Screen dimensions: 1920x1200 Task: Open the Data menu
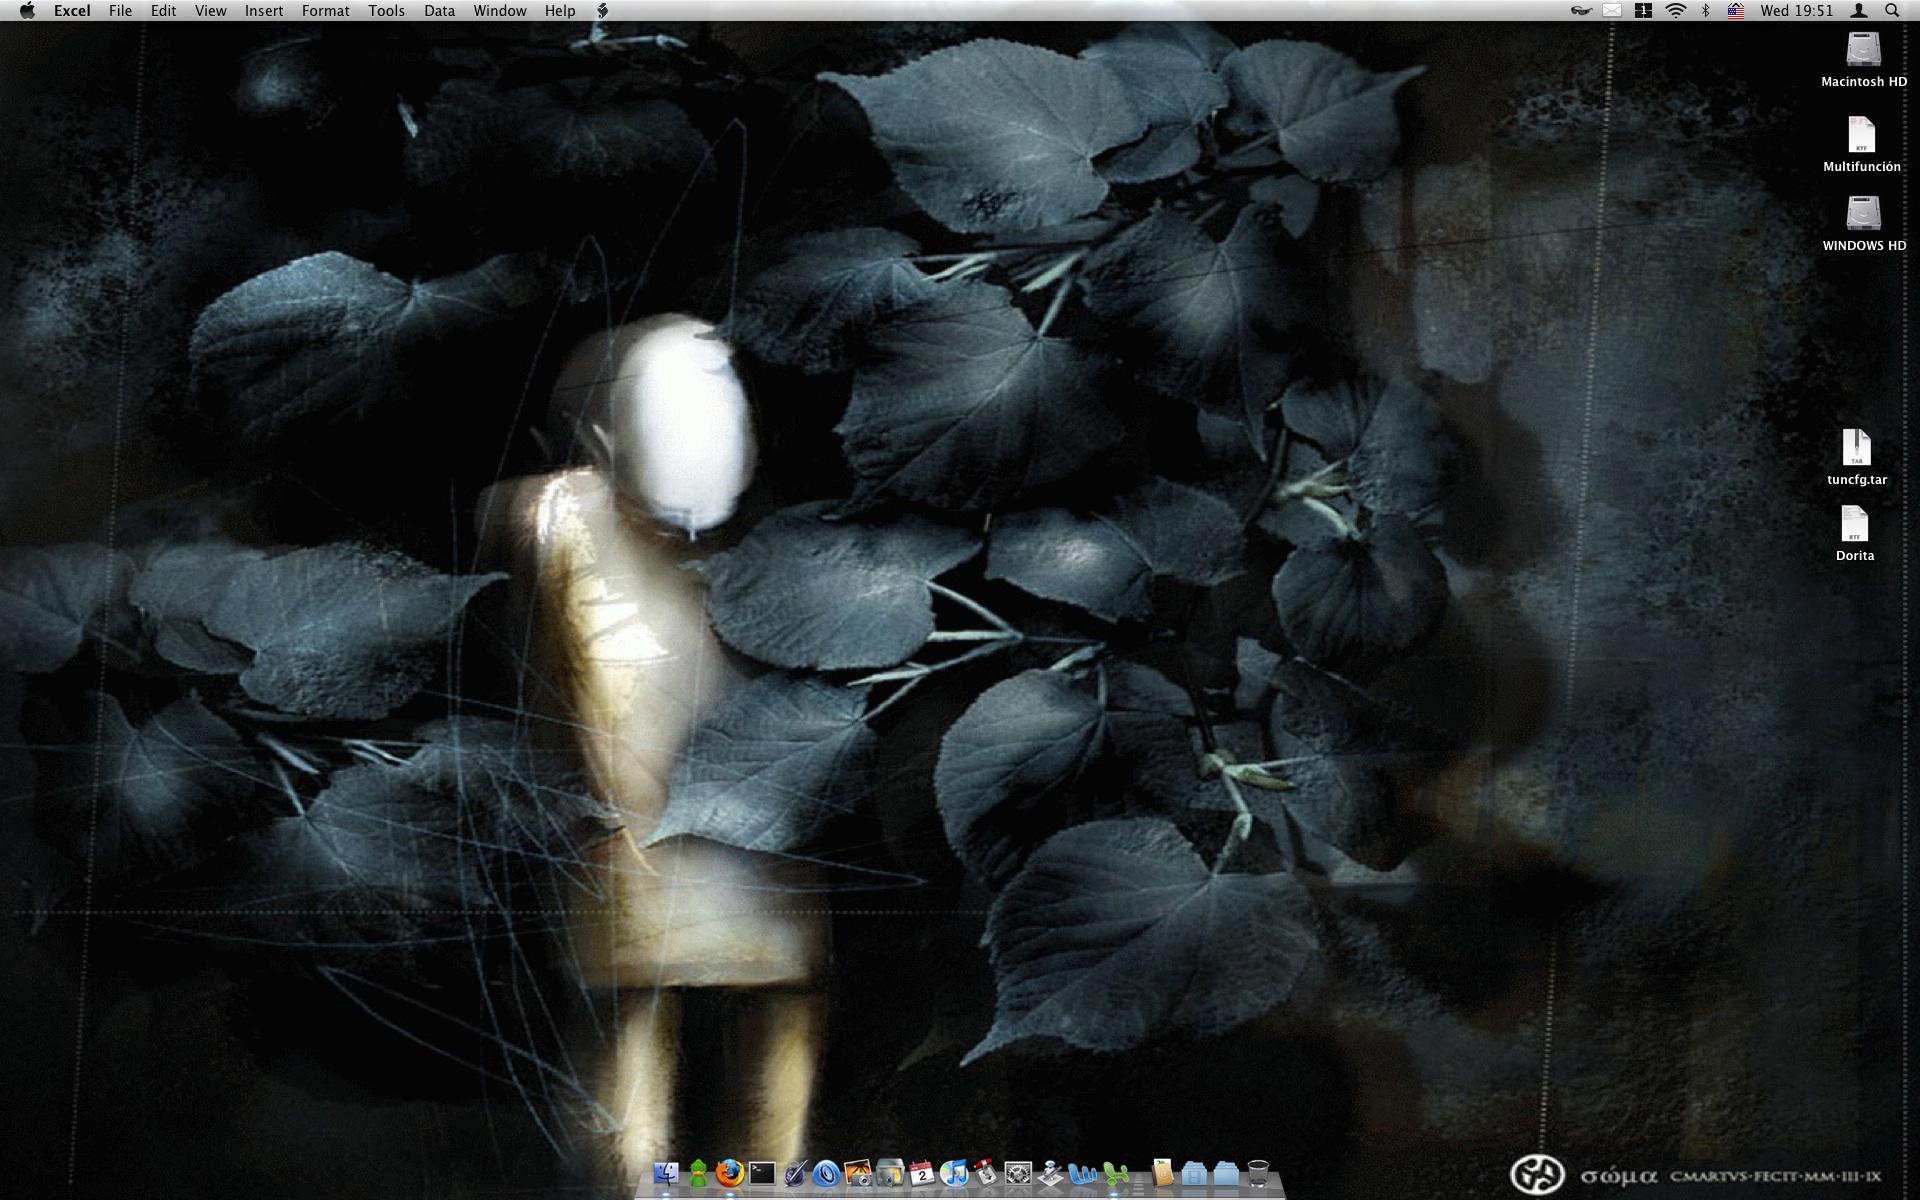click(439, 10)
